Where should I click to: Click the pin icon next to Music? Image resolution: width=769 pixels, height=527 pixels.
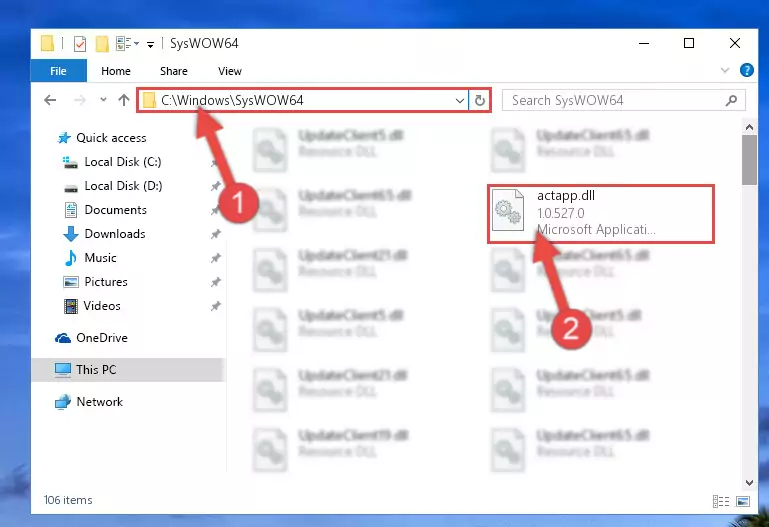click(215, 258)
